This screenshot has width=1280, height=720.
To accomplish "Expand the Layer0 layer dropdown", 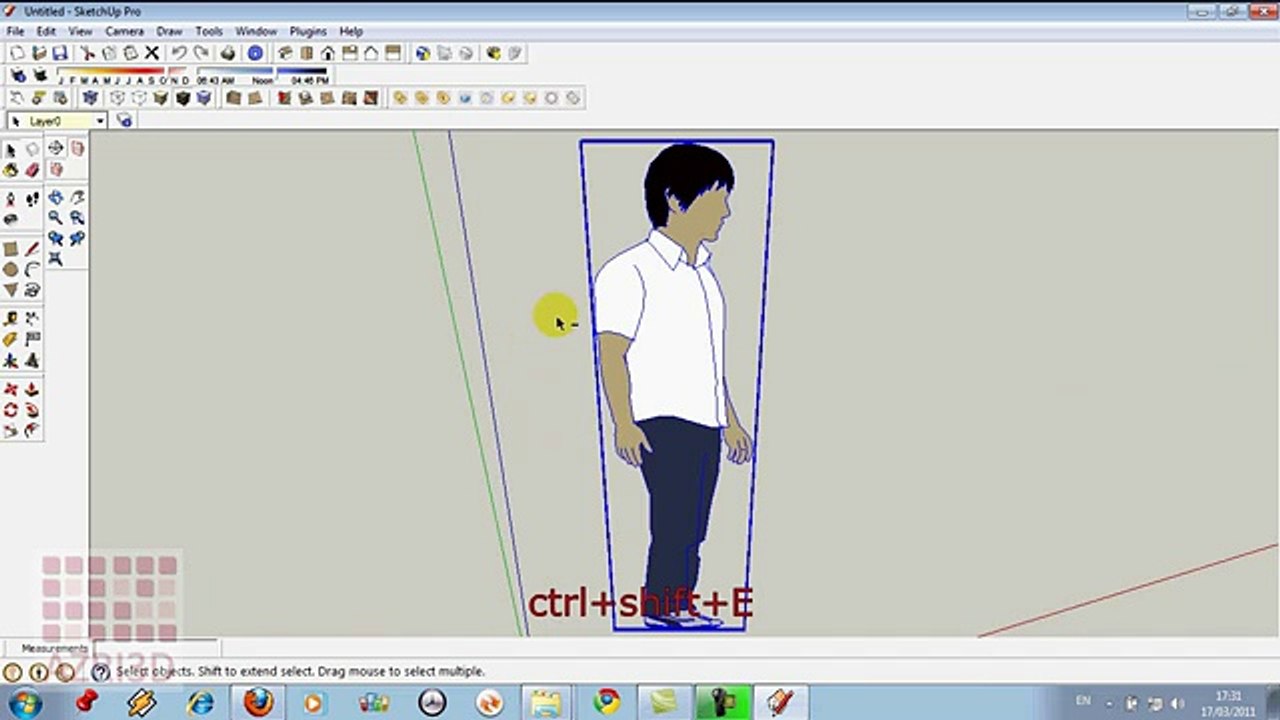I will coord(100,121).
